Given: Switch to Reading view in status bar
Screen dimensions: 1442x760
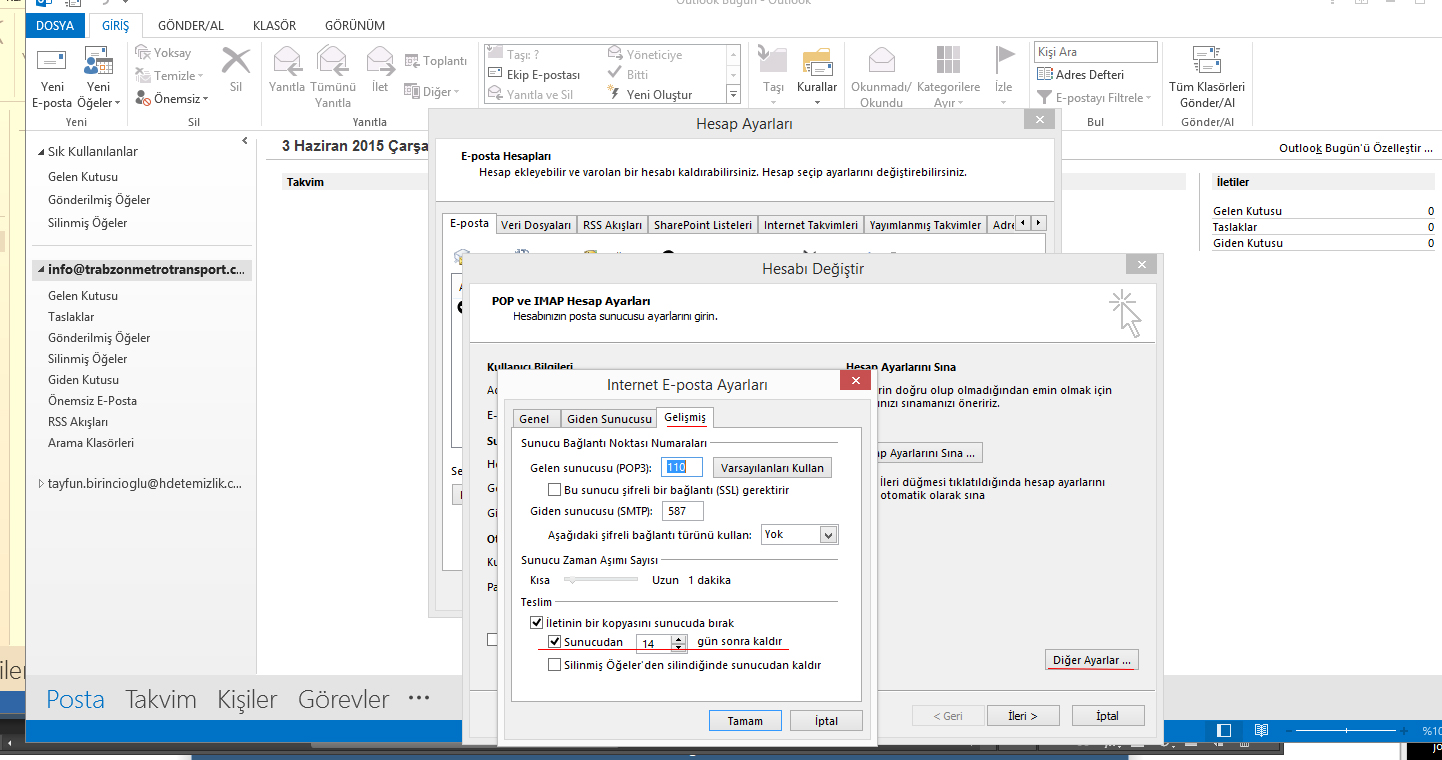Looking at the screenshot, I should click(x=1262, y=731).
